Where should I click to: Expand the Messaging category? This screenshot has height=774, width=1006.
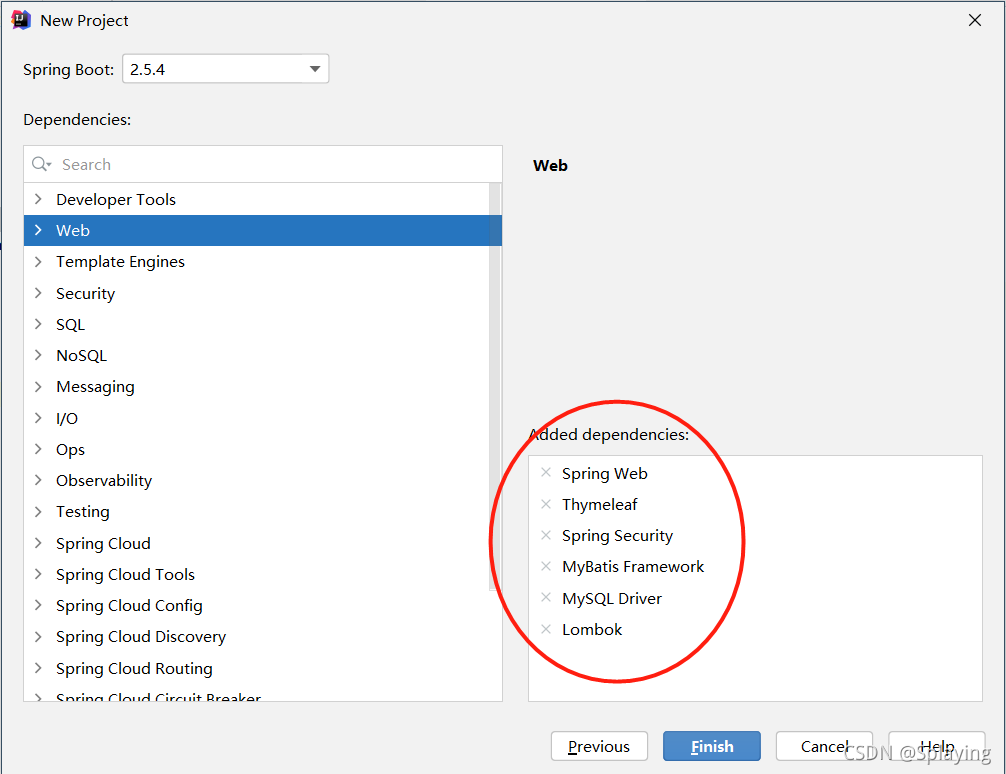(x=38, y=387)
